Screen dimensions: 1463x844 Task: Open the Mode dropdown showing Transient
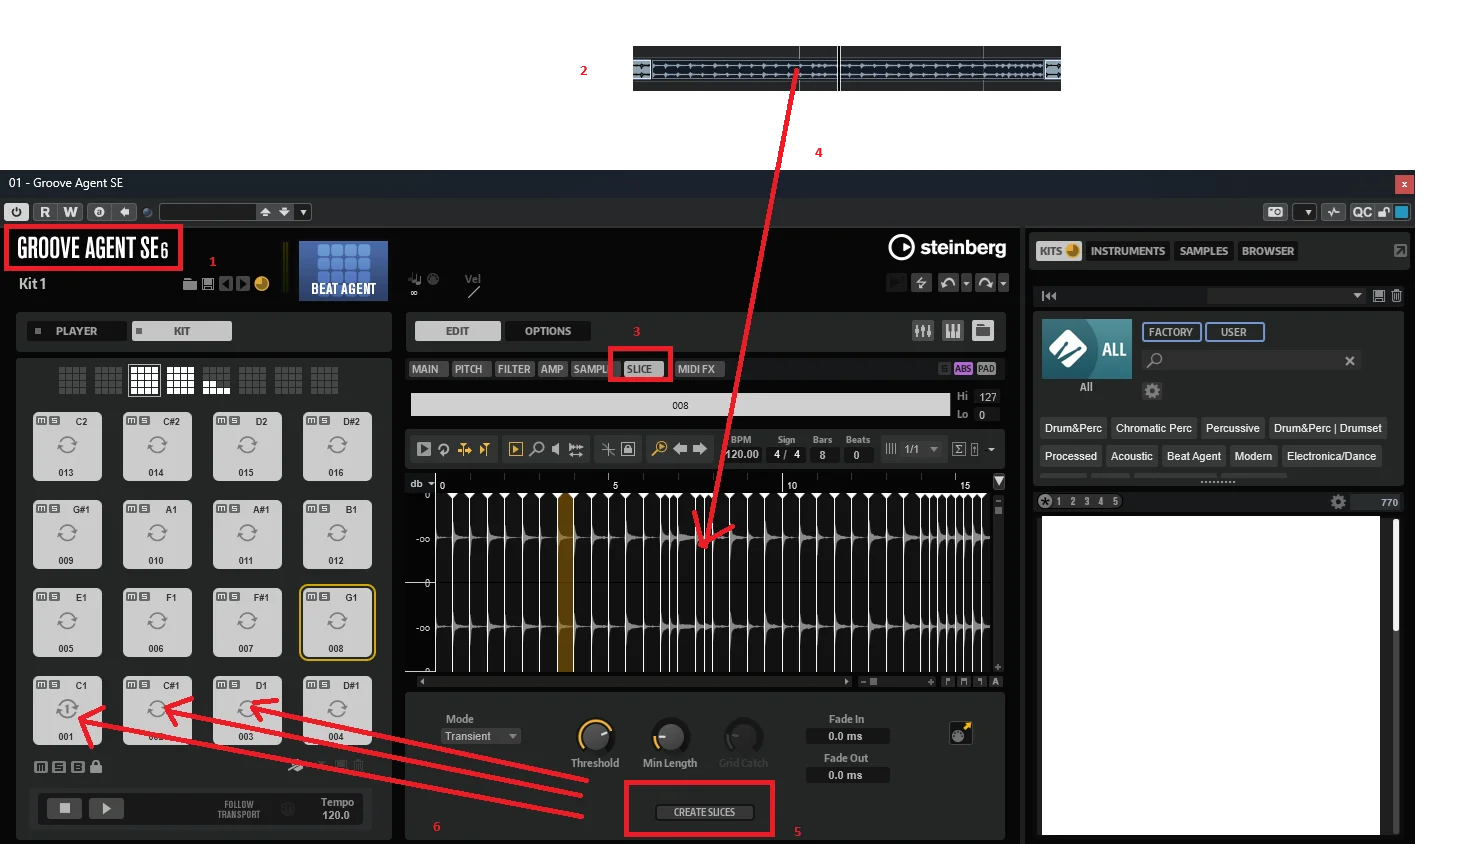coord(481,736)
